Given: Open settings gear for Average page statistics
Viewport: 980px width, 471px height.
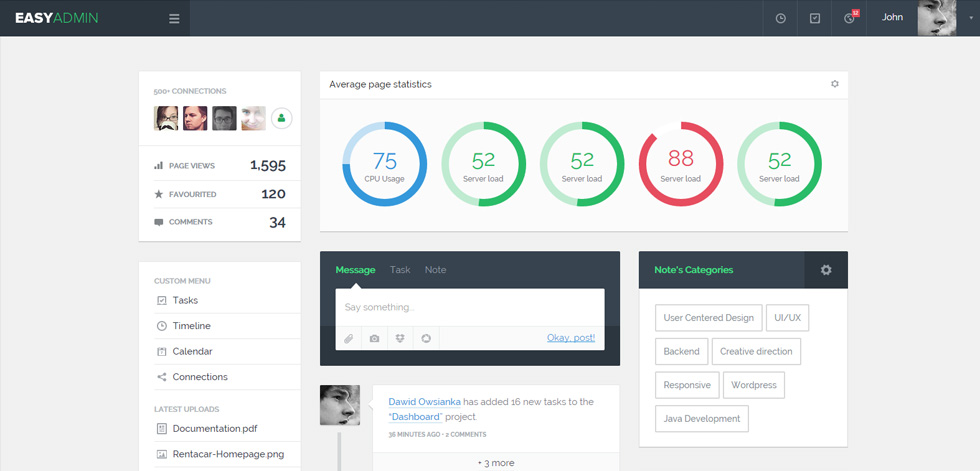Looking at the screenshot, I should coord(834,84).
